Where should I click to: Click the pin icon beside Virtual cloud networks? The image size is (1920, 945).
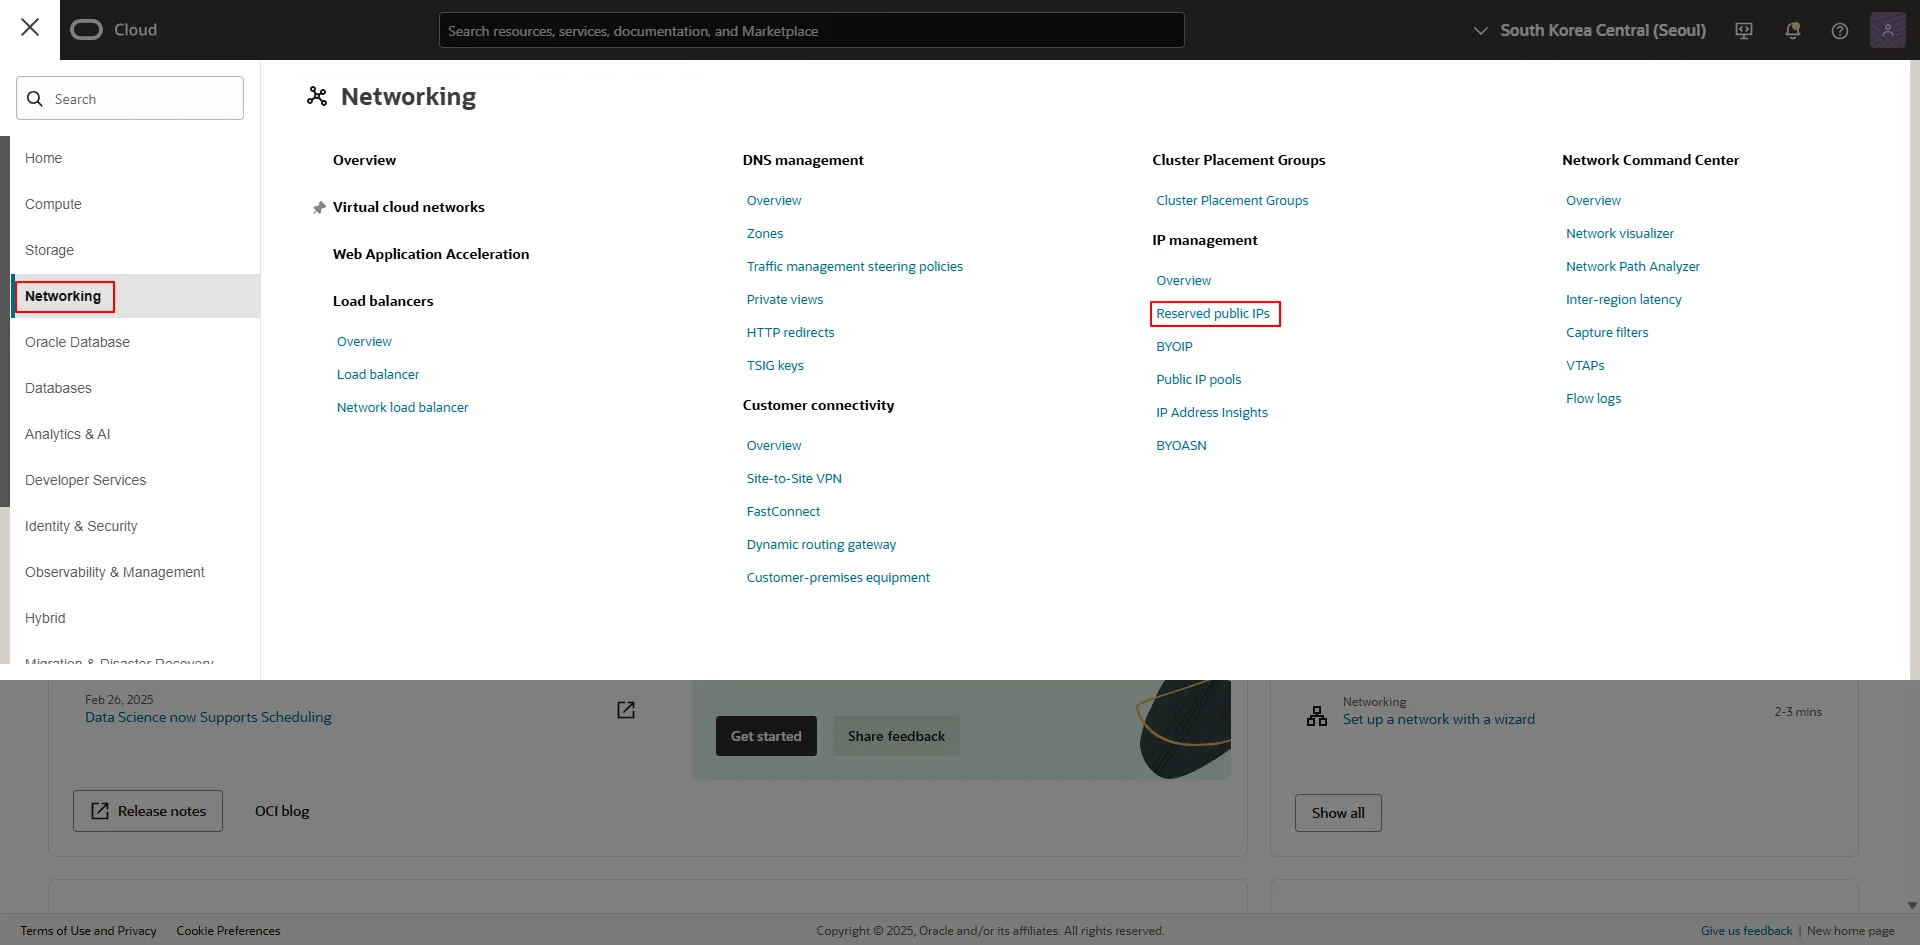319,208
